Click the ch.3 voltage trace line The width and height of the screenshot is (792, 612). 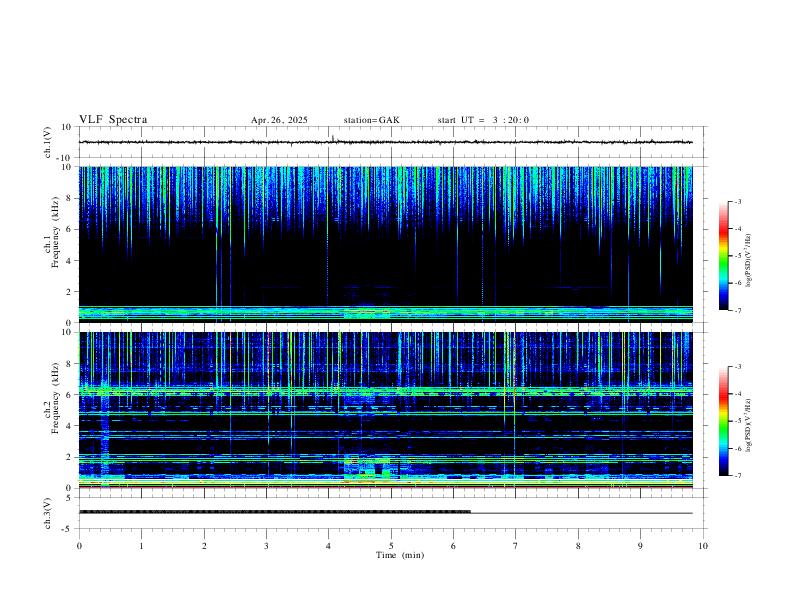point(386,513)
